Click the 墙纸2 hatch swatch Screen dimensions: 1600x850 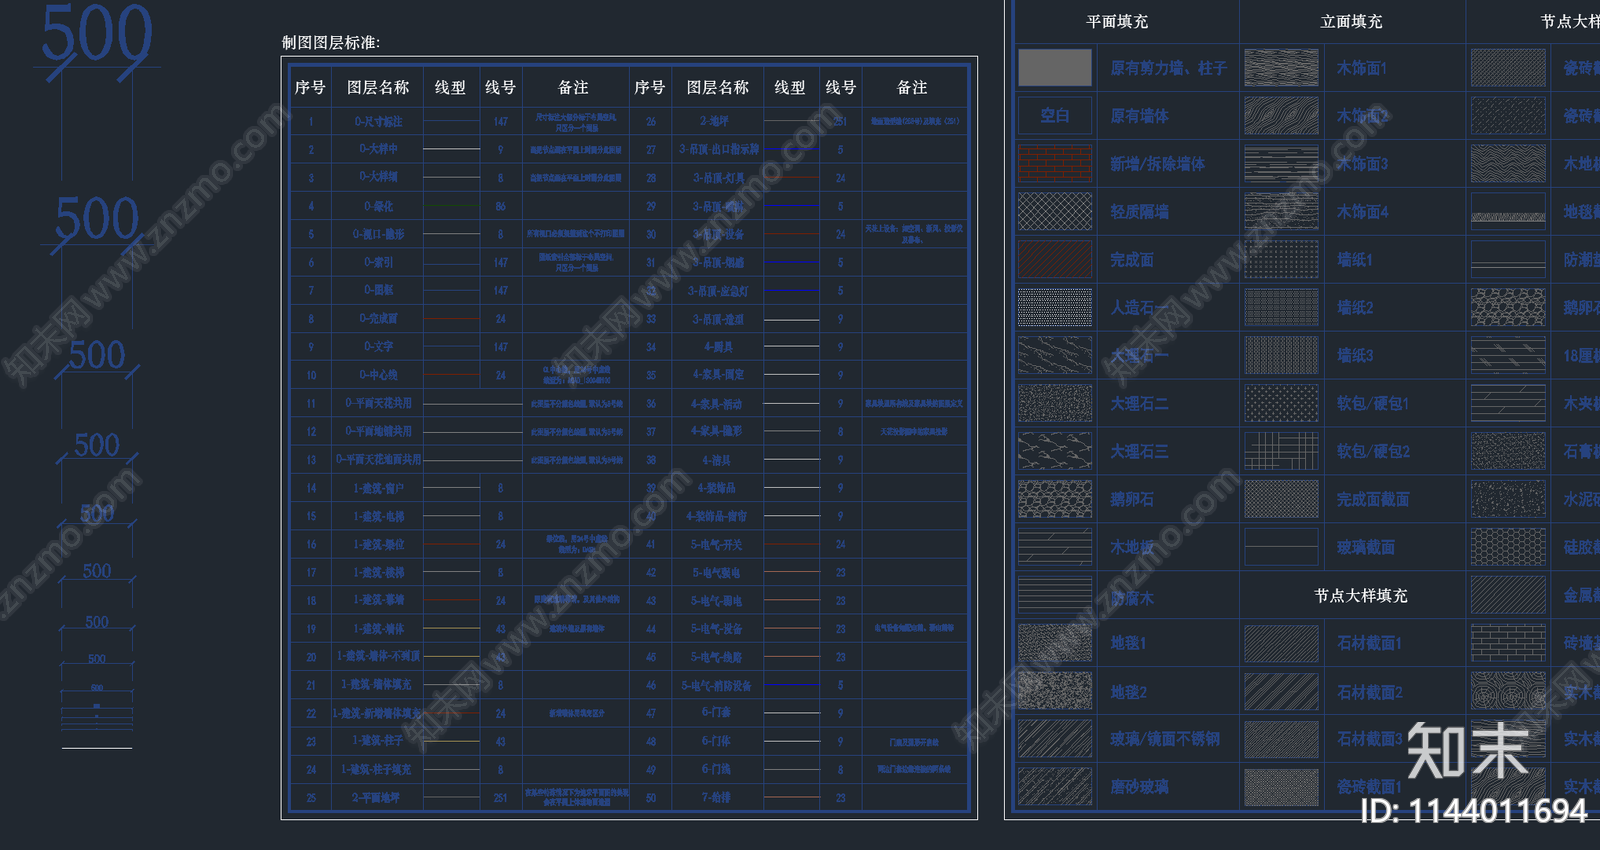[x=1281, y=308]
